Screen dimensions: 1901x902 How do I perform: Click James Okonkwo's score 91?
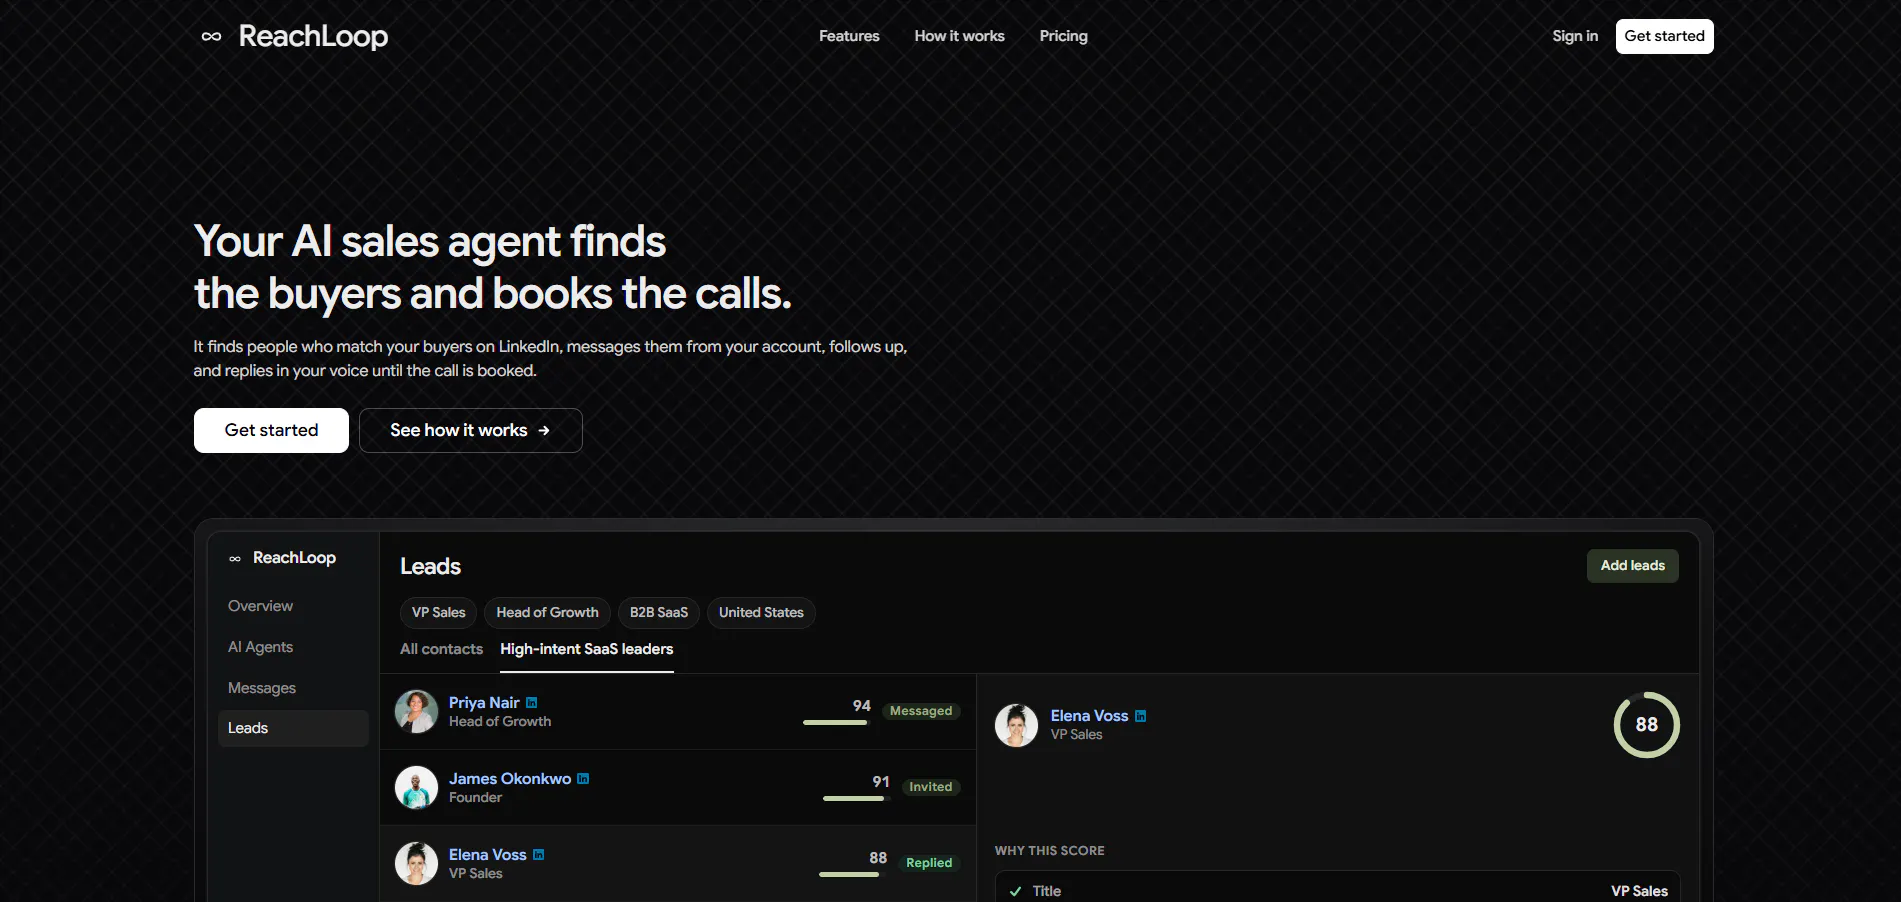pos(881,782)
